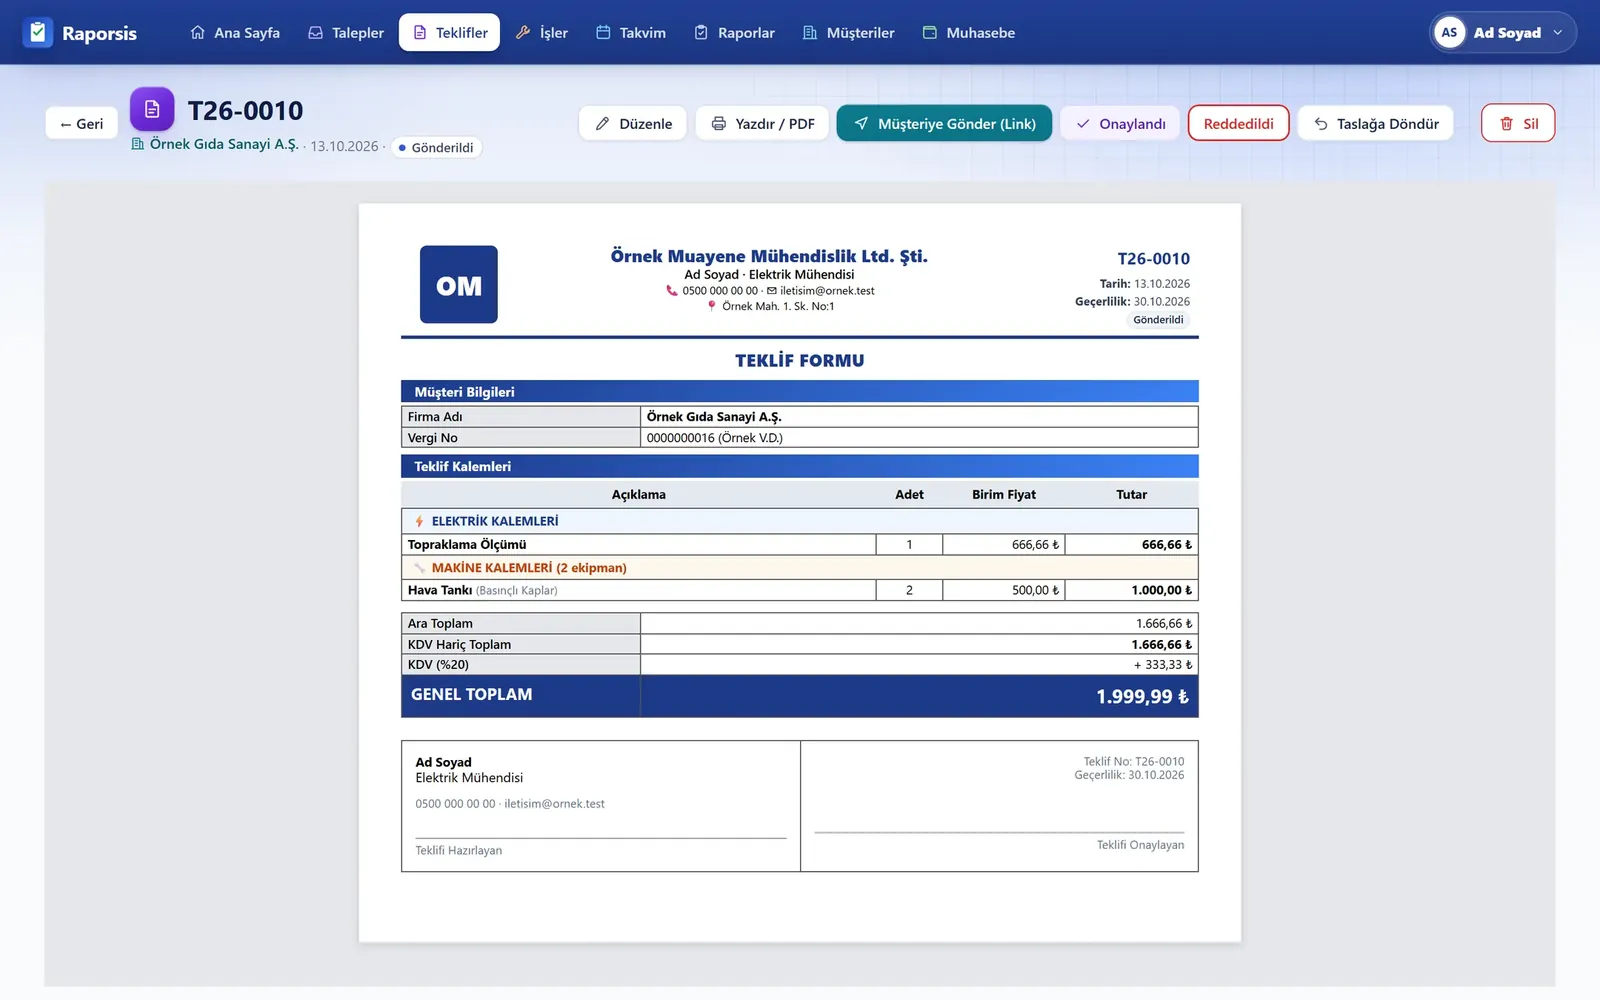The width and height of the screenshot is (1600, 1000).
Task: Open the Talepler menu item
Action: coord(346,32)
